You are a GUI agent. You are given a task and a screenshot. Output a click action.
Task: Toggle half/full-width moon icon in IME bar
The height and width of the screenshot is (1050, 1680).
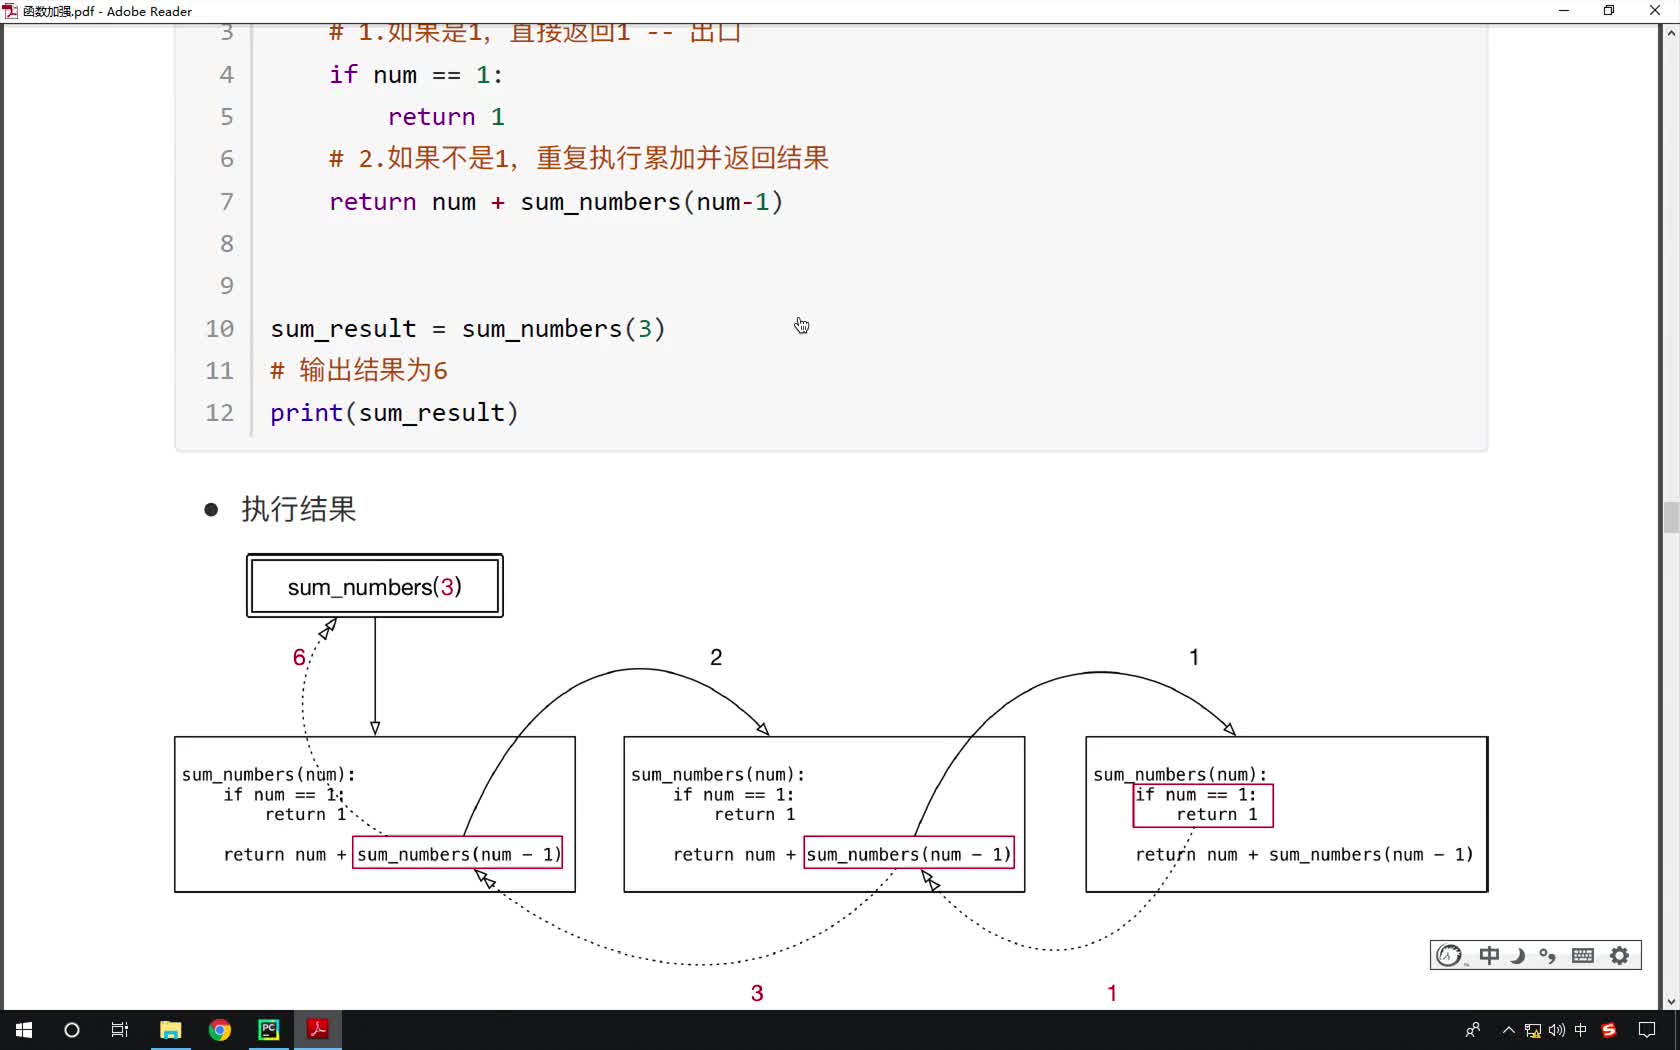pyautogui.click(x=1518, y=956)
